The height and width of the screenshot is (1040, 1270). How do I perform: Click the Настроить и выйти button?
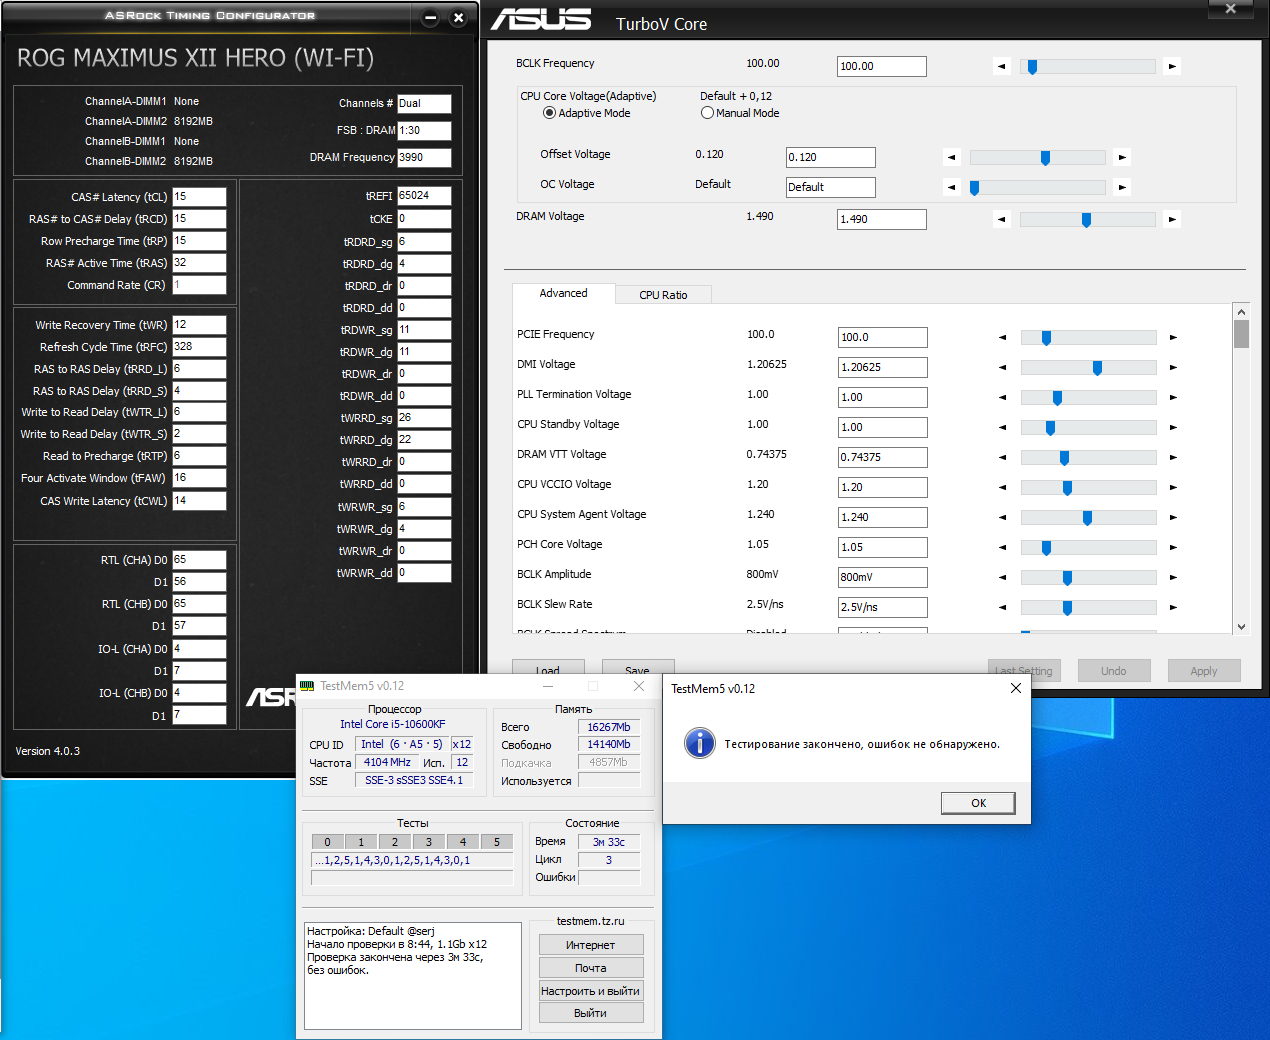[x=590, y=991]
